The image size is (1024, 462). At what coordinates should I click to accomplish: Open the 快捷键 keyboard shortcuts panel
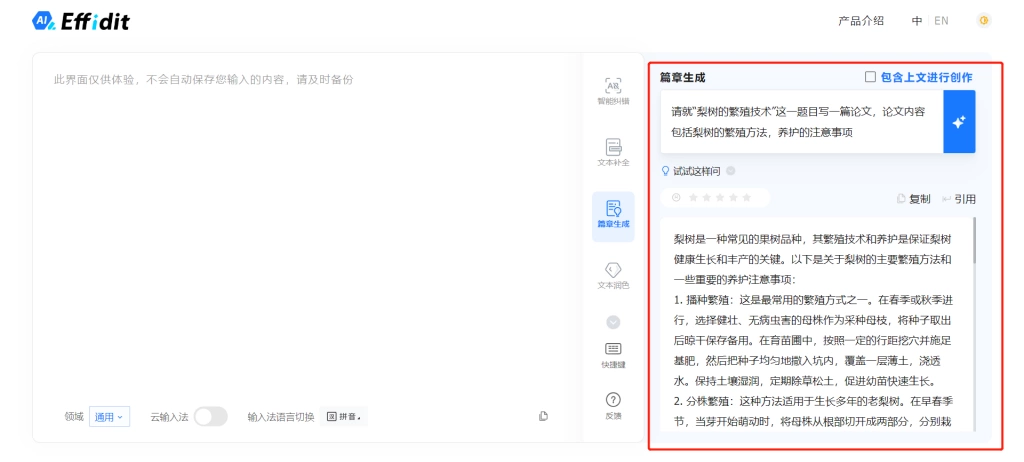pos(613,355)
